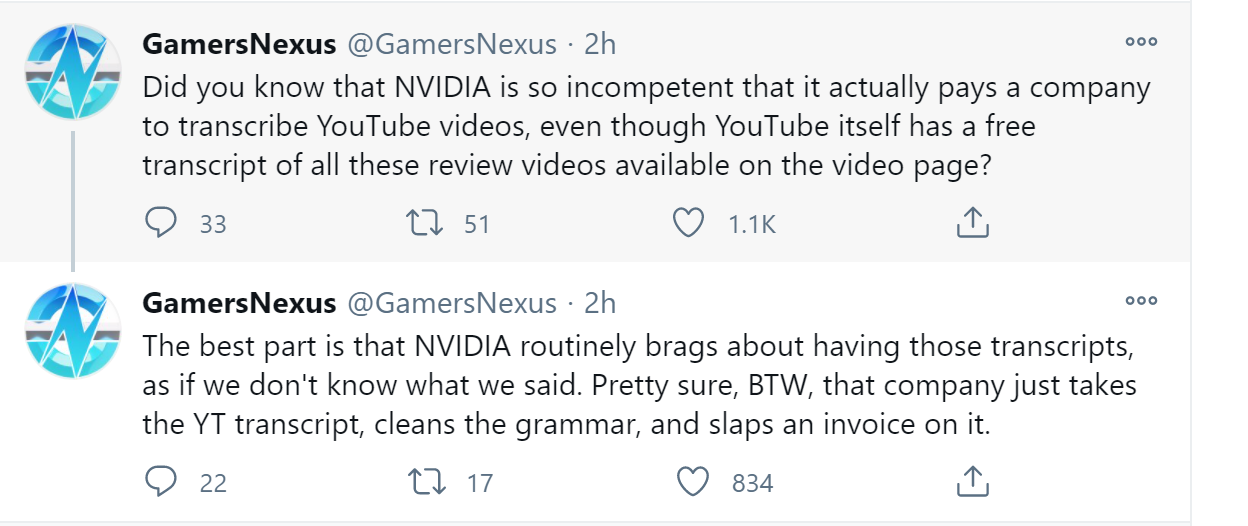Screen dimensions: 1248x526
Task: Retweet the second tweet with 17 retweets
Action: 428,483
